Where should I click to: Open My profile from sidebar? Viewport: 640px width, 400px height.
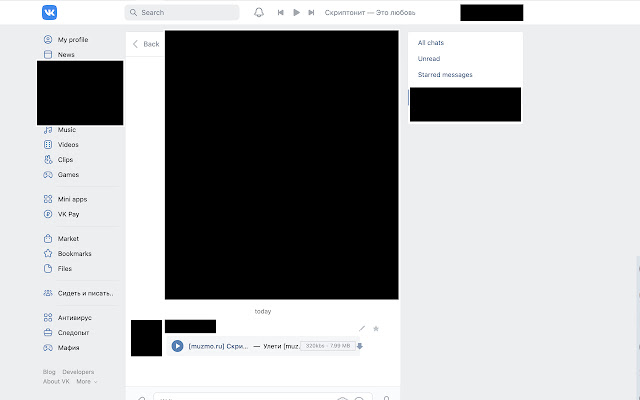[66, 40]
